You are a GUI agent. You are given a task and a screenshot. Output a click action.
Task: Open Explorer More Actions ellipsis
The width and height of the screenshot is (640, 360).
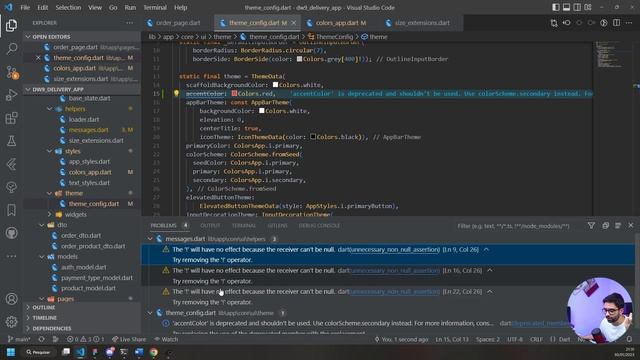tap(129, 23)
